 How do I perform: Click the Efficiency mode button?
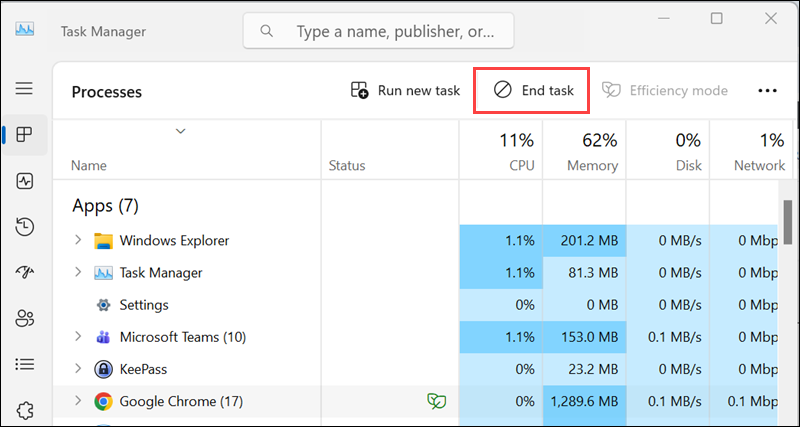[x=665, y=90]
